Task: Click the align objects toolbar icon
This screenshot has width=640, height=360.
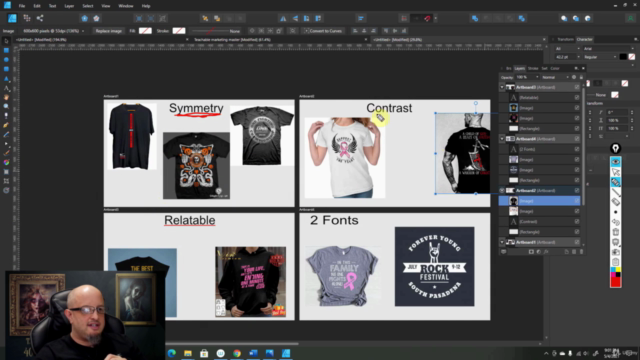Action: coord(361,18)
